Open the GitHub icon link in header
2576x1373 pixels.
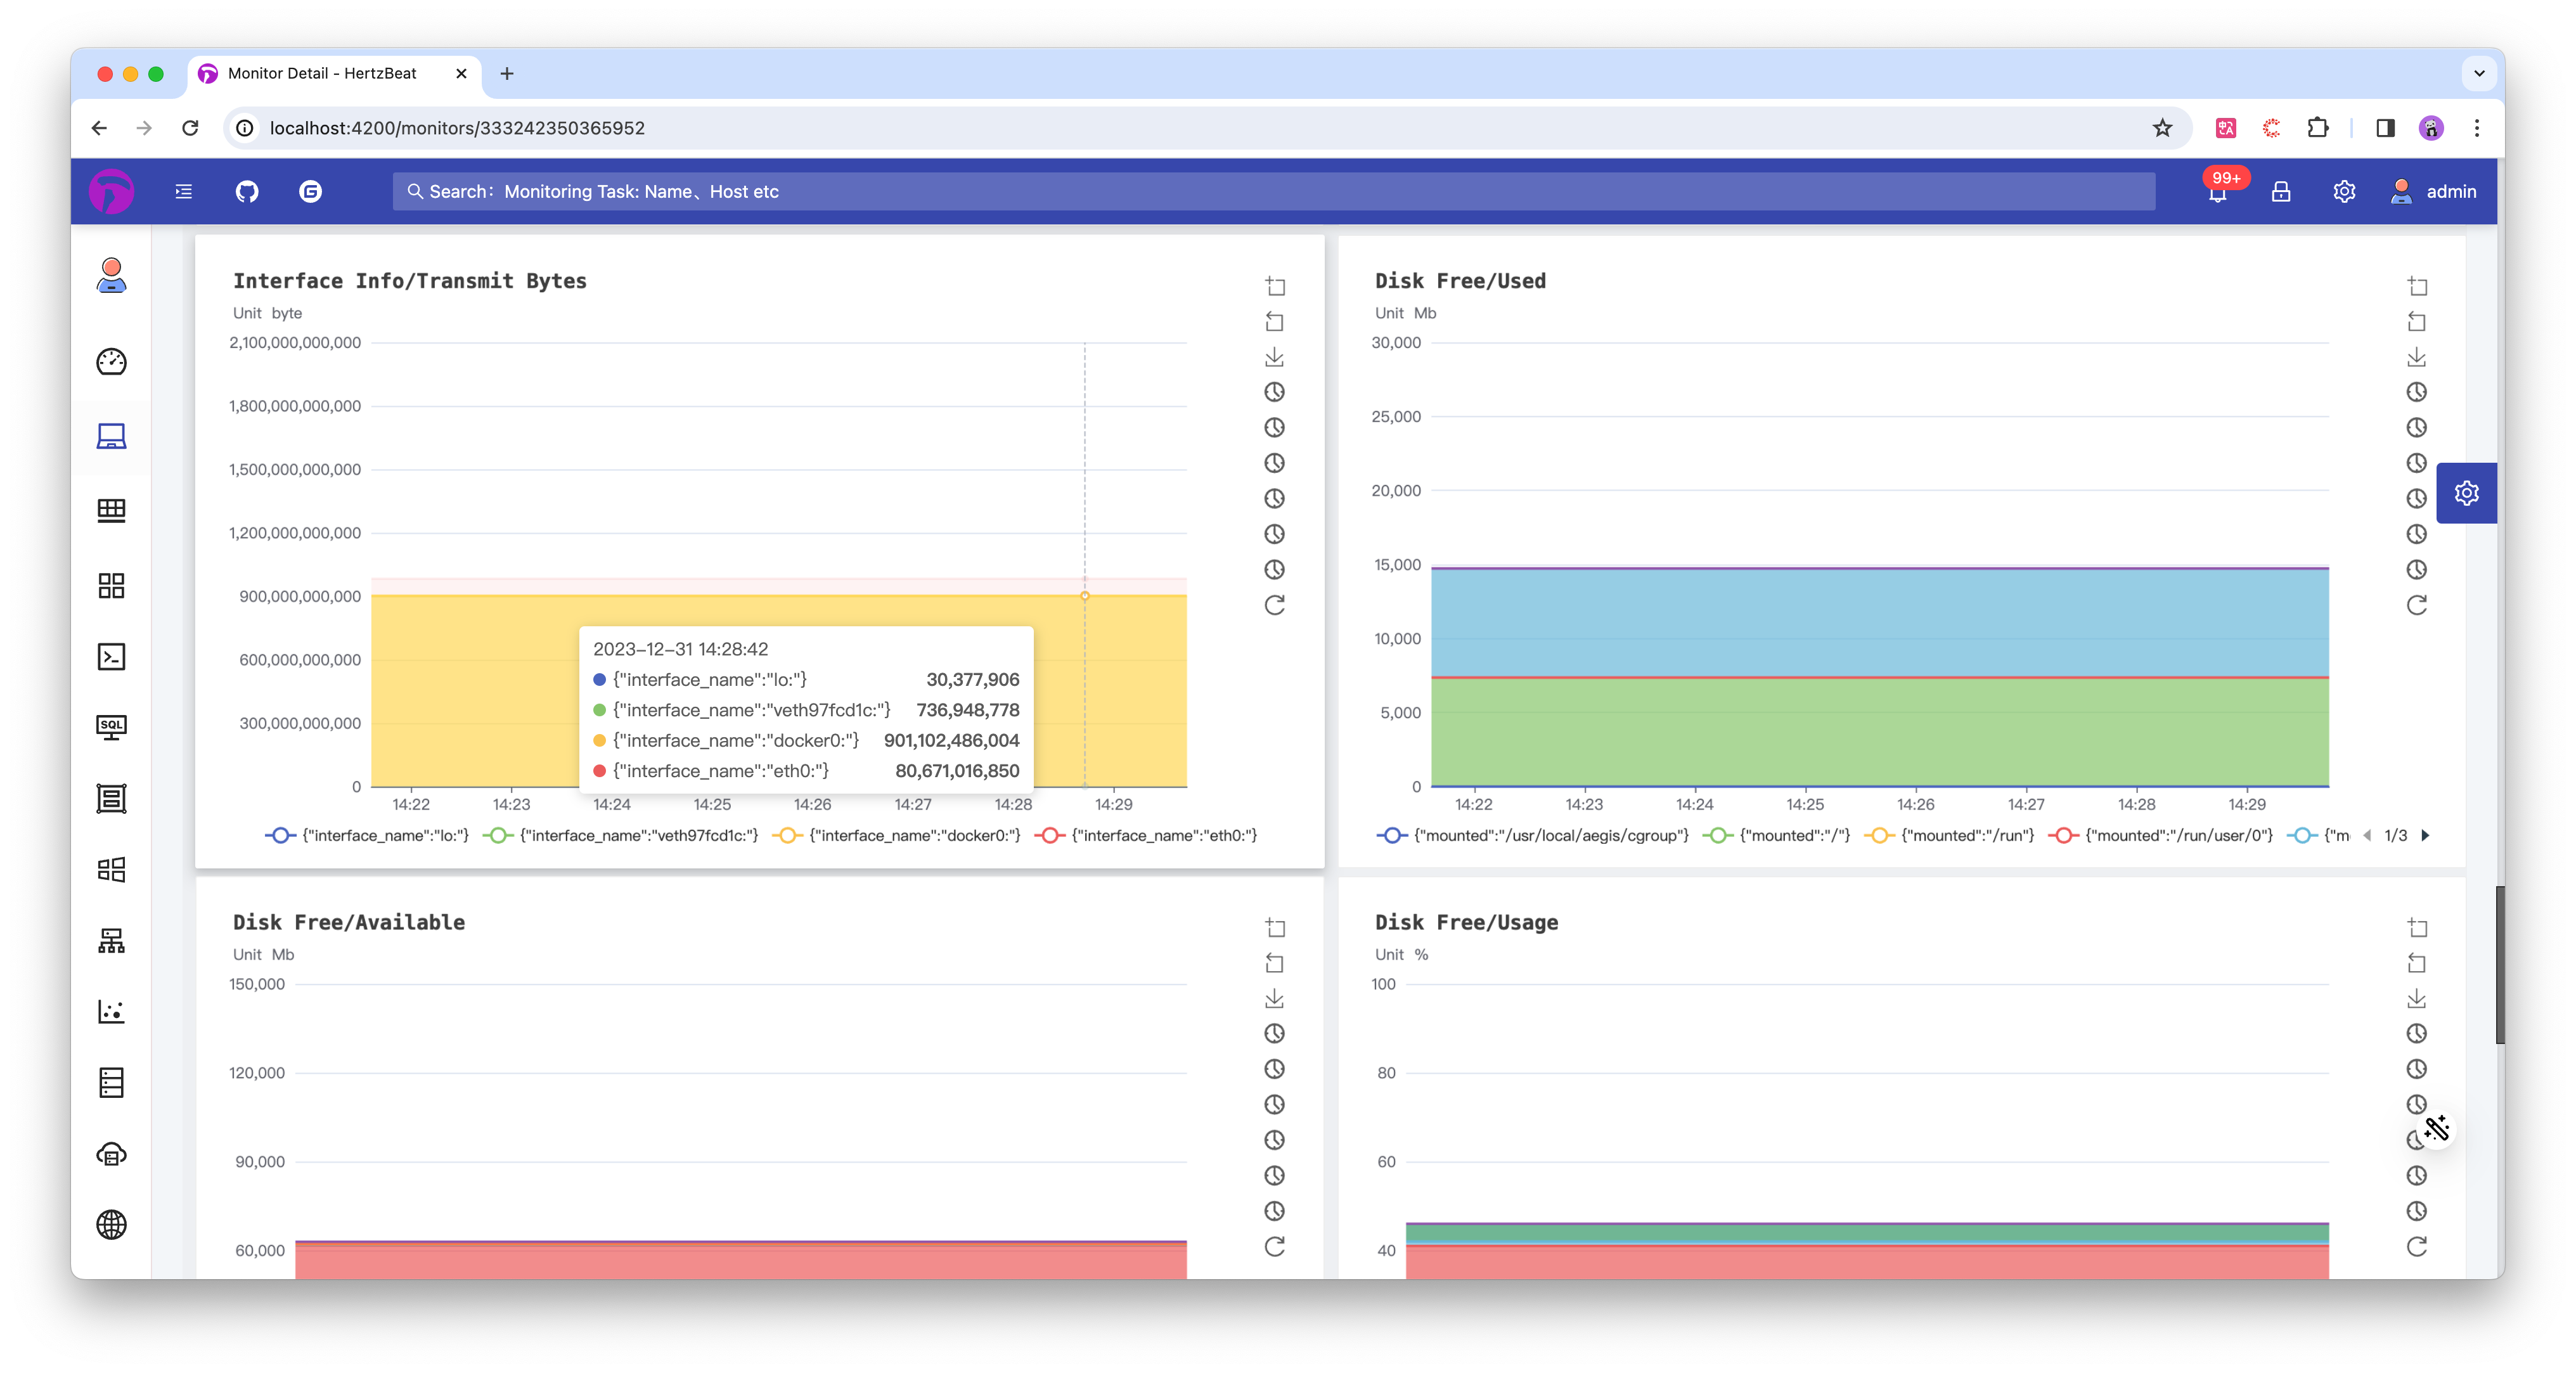tap(247, 191)
